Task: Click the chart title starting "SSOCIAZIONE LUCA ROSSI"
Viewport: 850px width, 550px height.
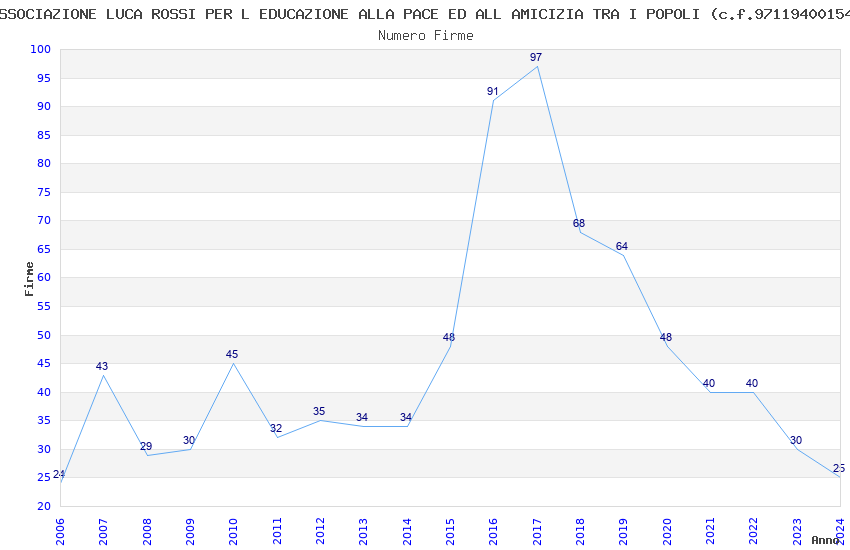Action: tap(425, 14)
